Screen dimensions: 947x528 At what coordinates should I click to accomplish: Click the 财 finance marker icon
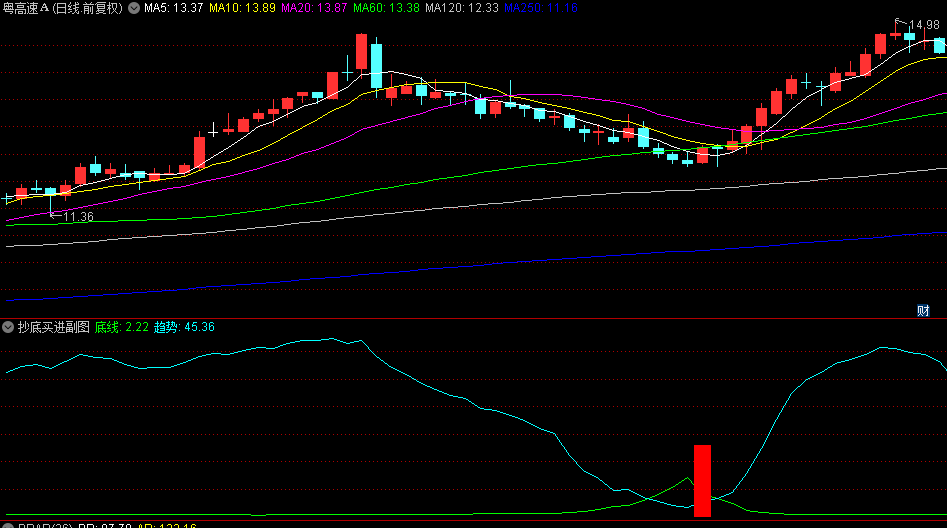(923, 311)
